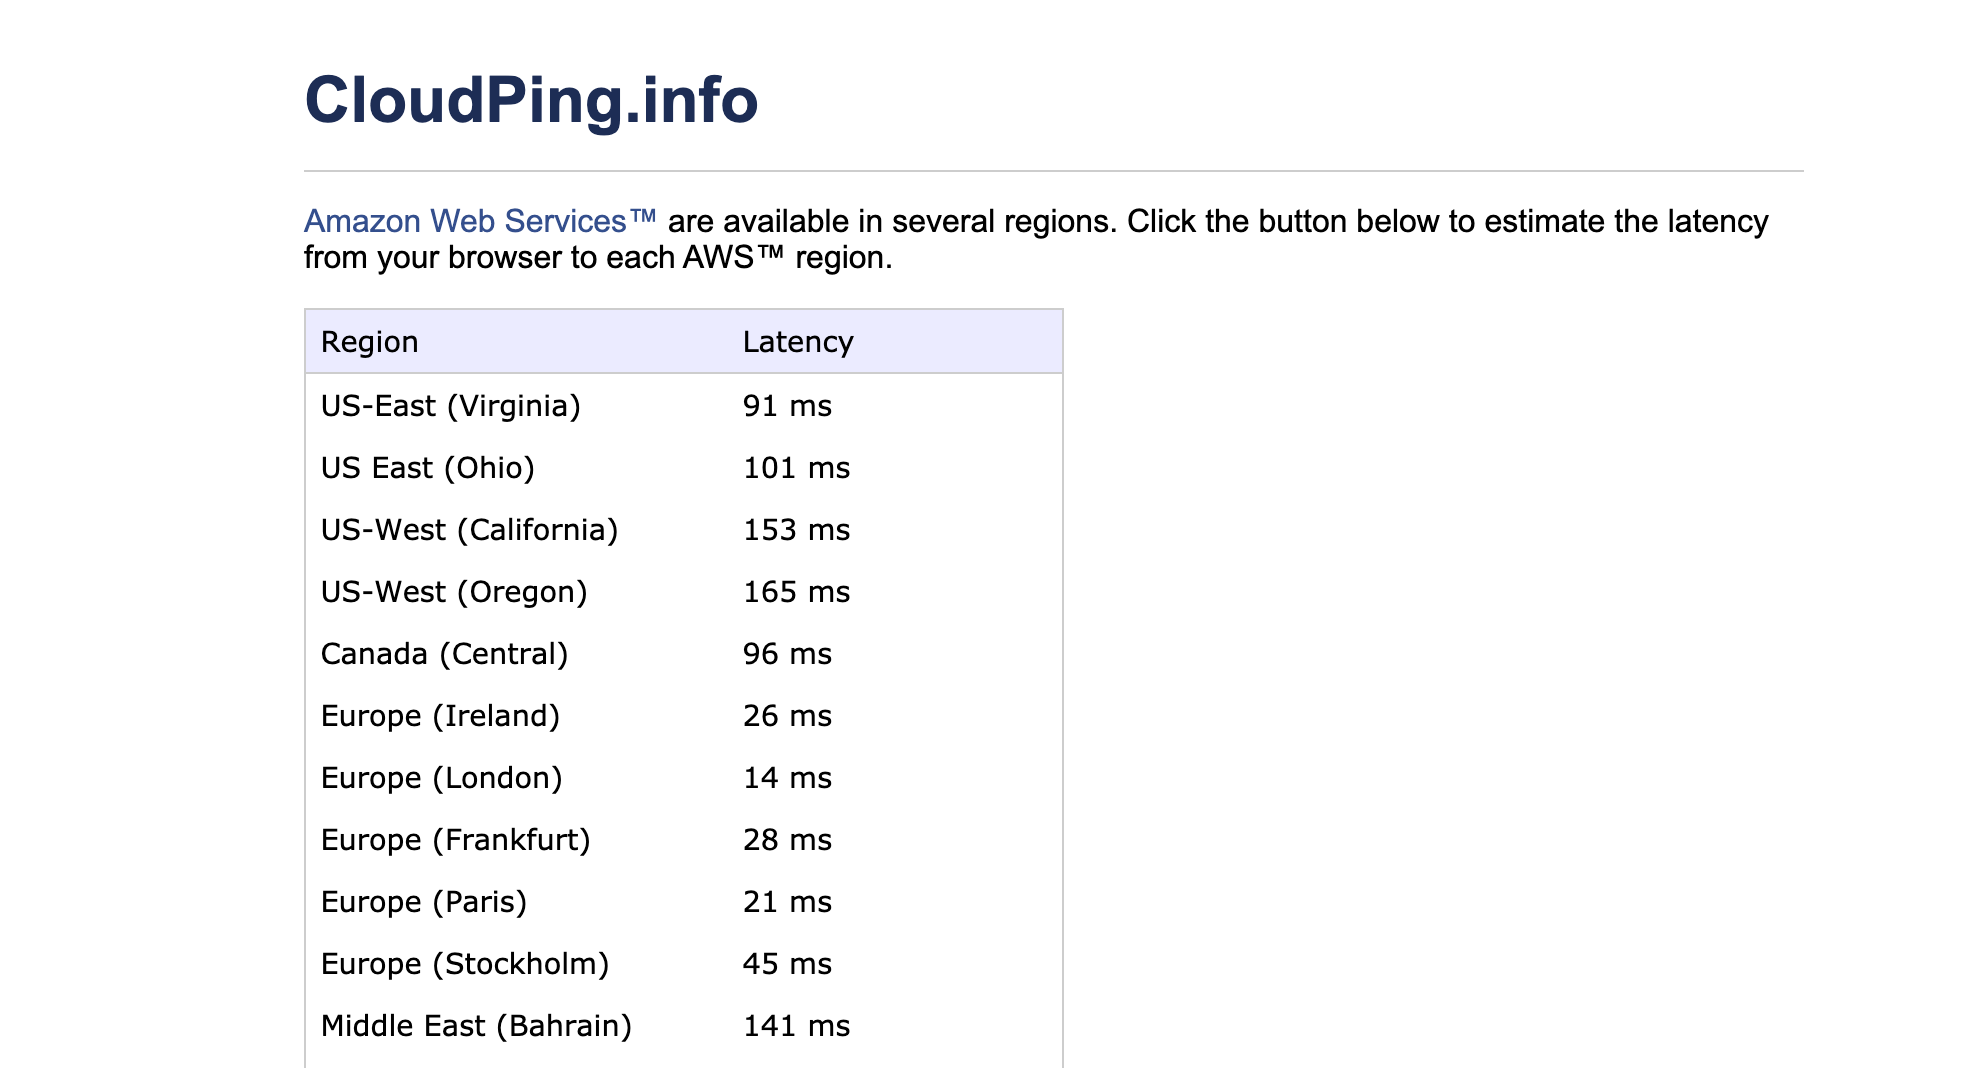Click the Region column header
This screenshot has height=1068, width=1984.
(368, 341)
